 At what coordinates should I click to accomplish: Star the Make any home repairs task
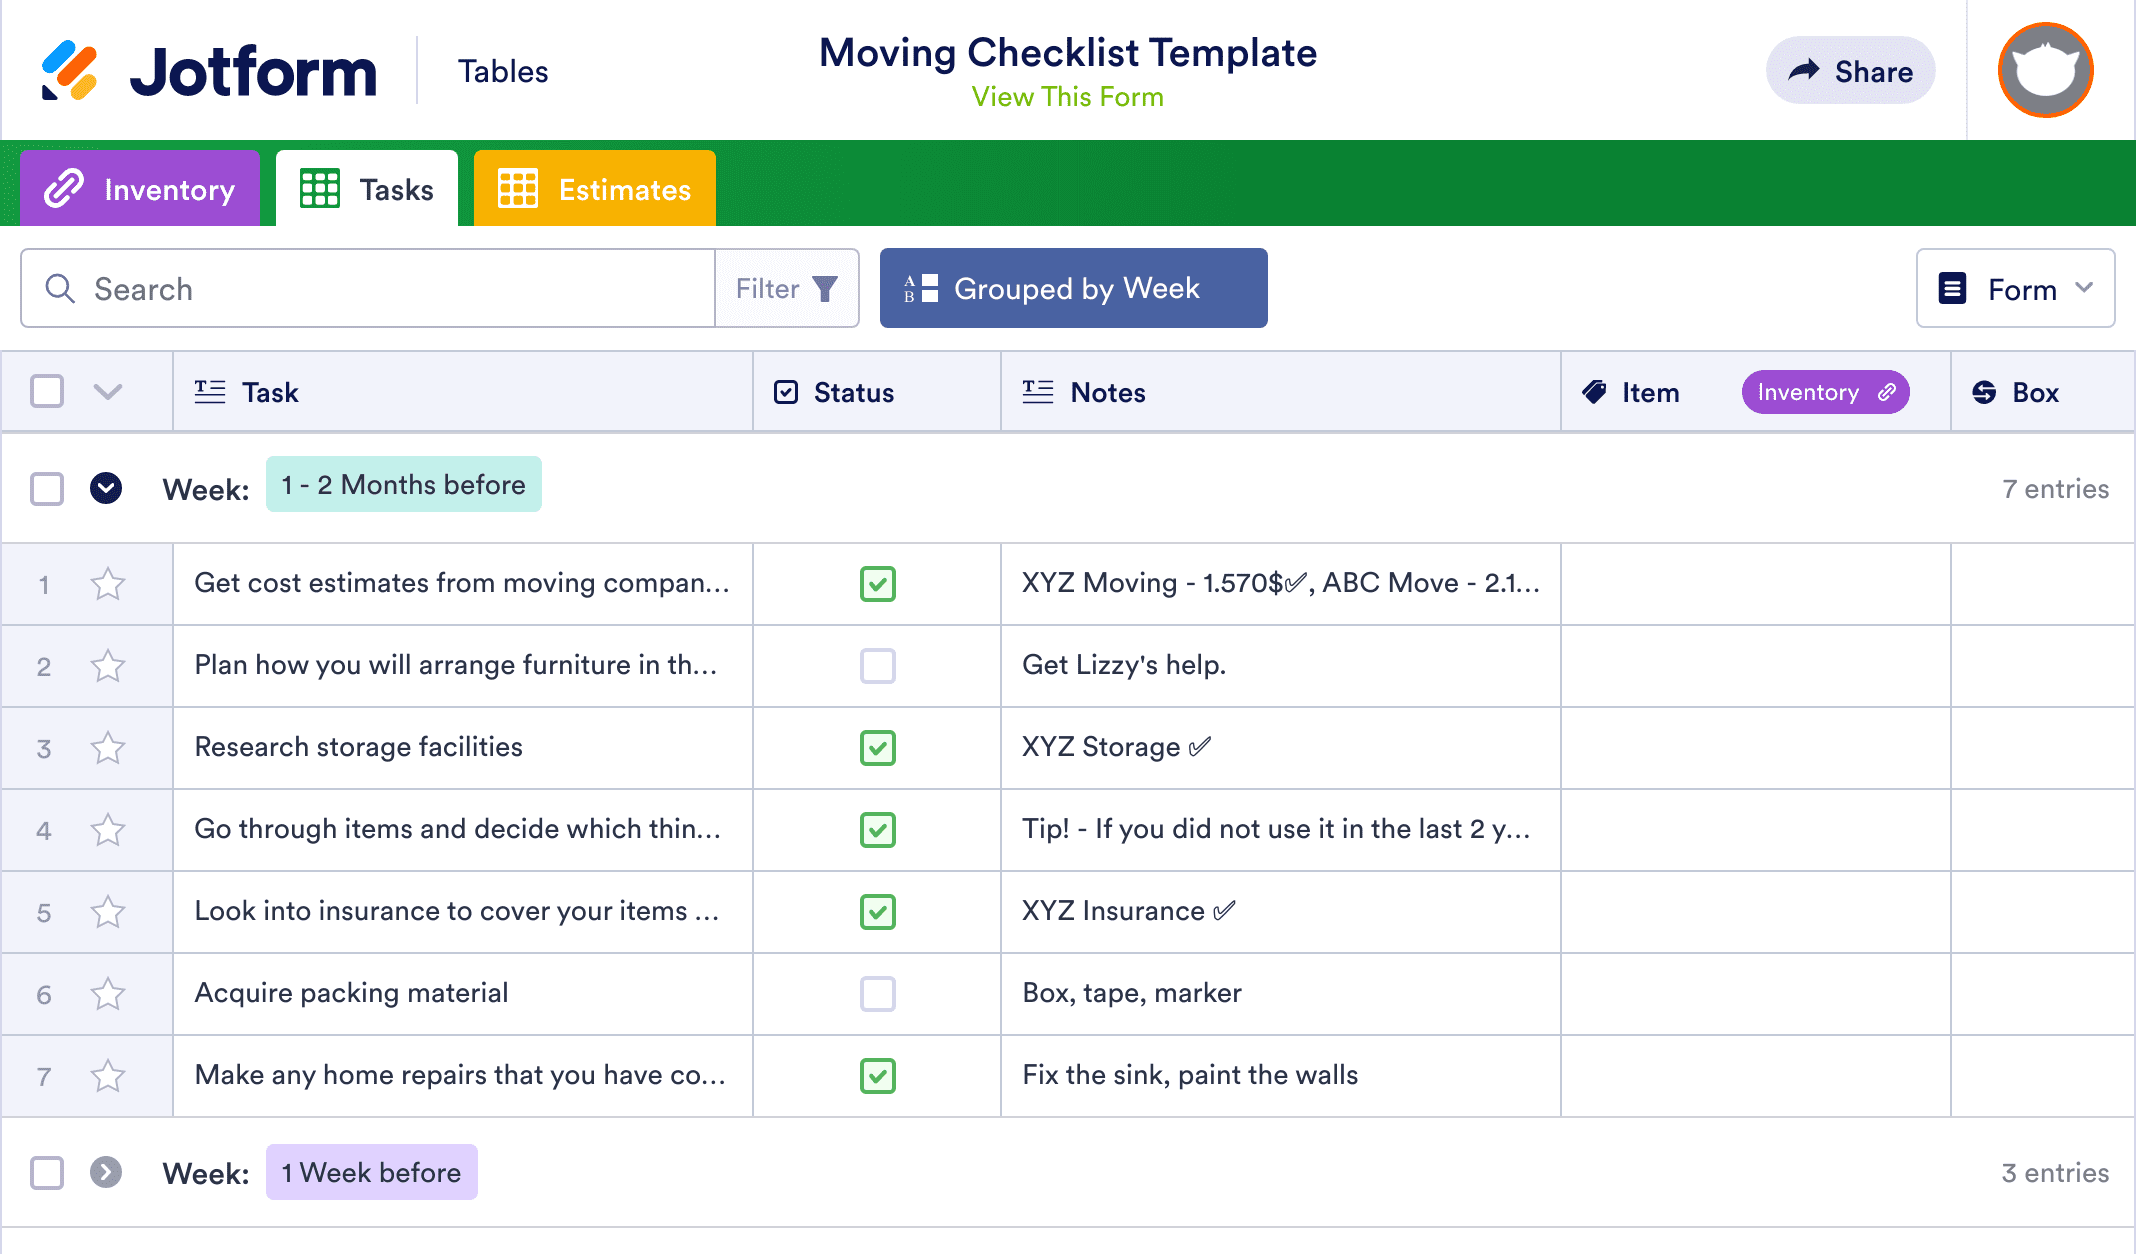point(107,1076)
